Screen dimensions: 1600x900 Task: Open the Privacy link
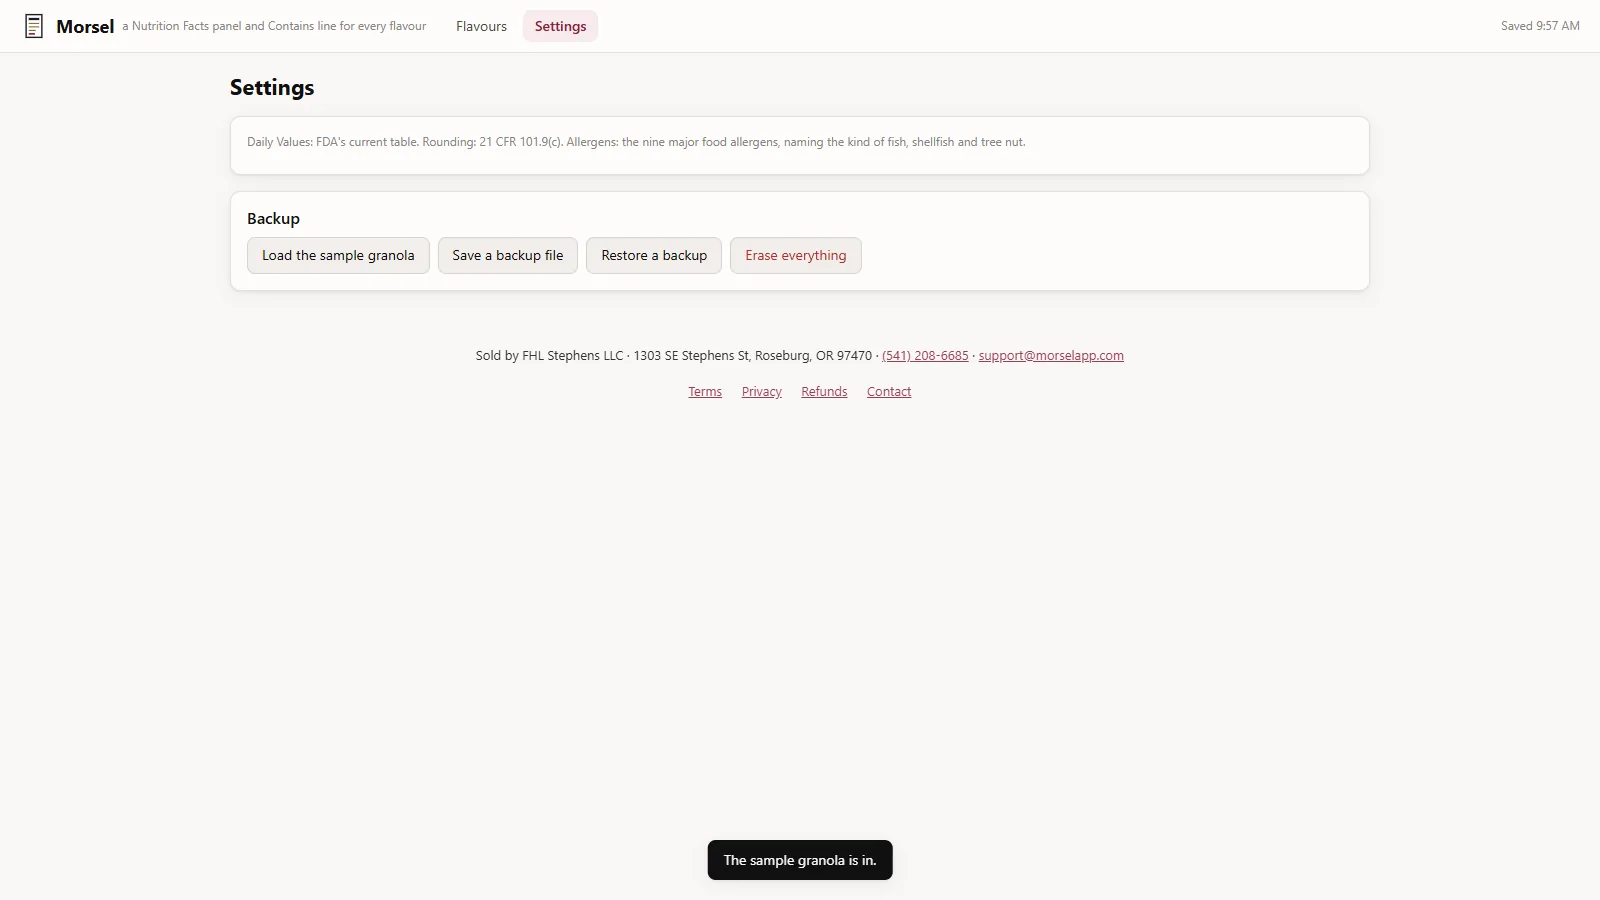pyautogui.click(x=762, y=391)
